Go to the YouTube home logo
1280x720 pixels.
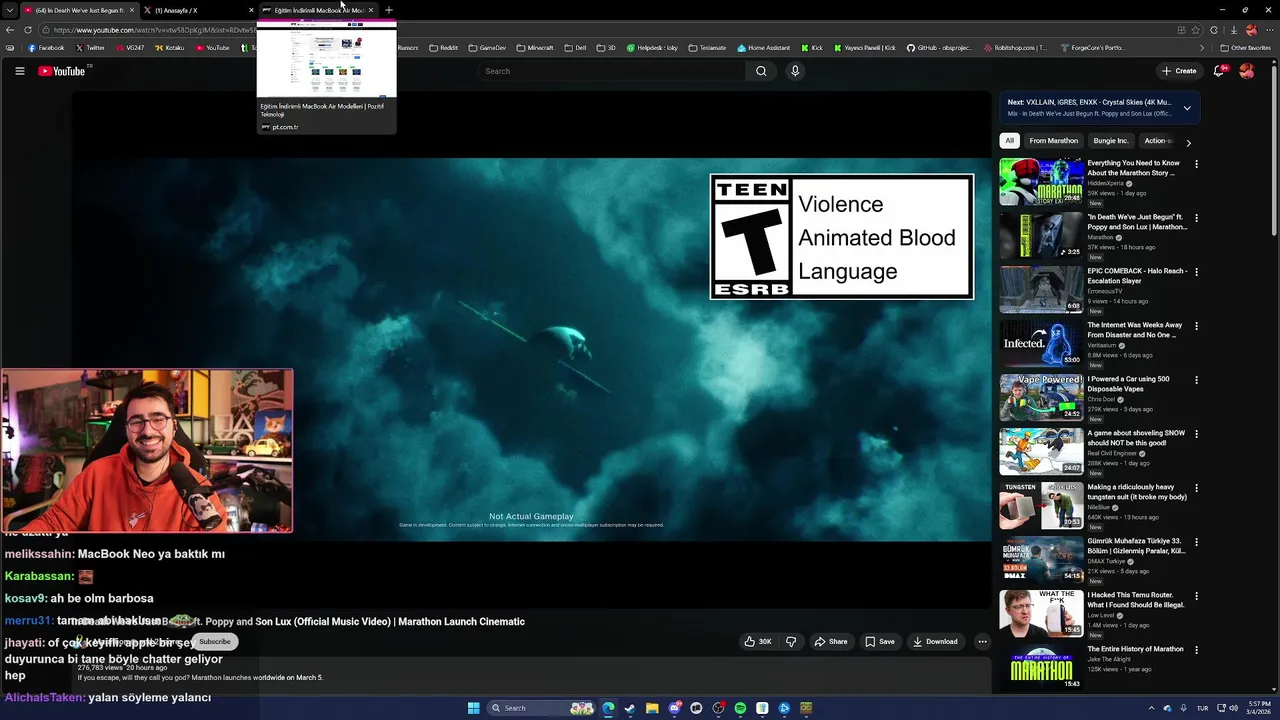tap(62, 71)
